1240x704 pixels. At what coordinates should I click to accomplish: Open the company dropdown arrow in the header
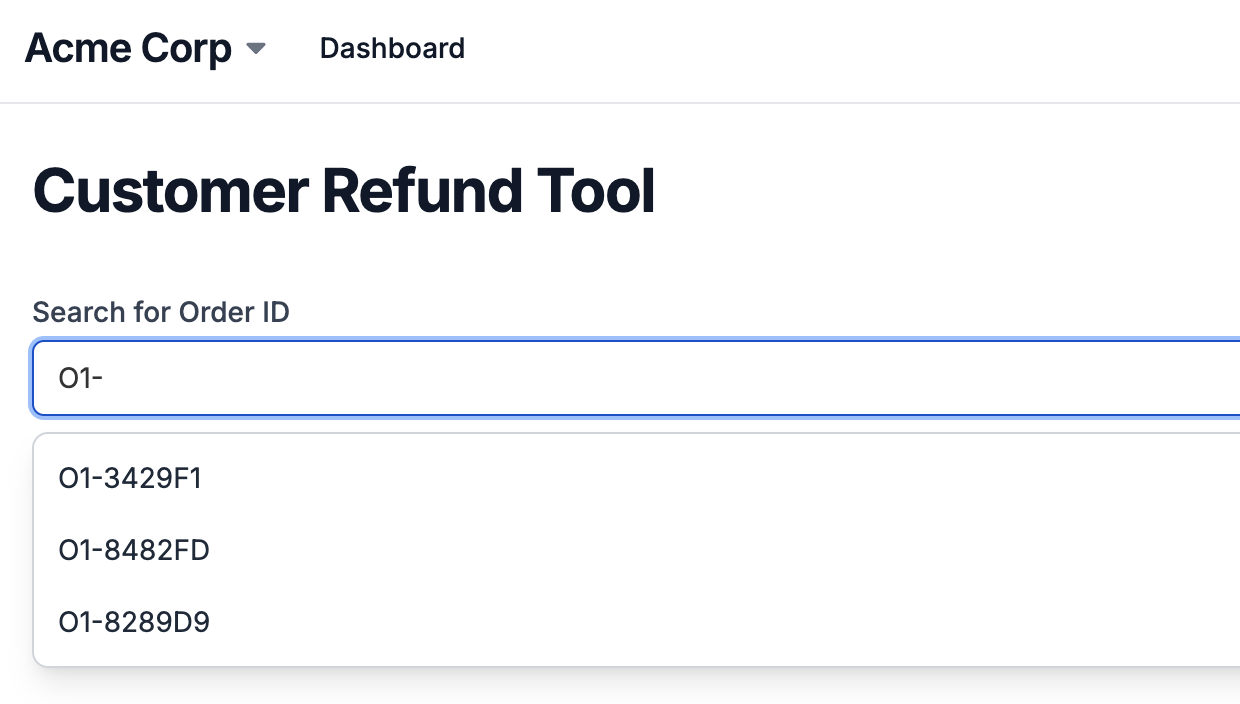coord(256,49)
